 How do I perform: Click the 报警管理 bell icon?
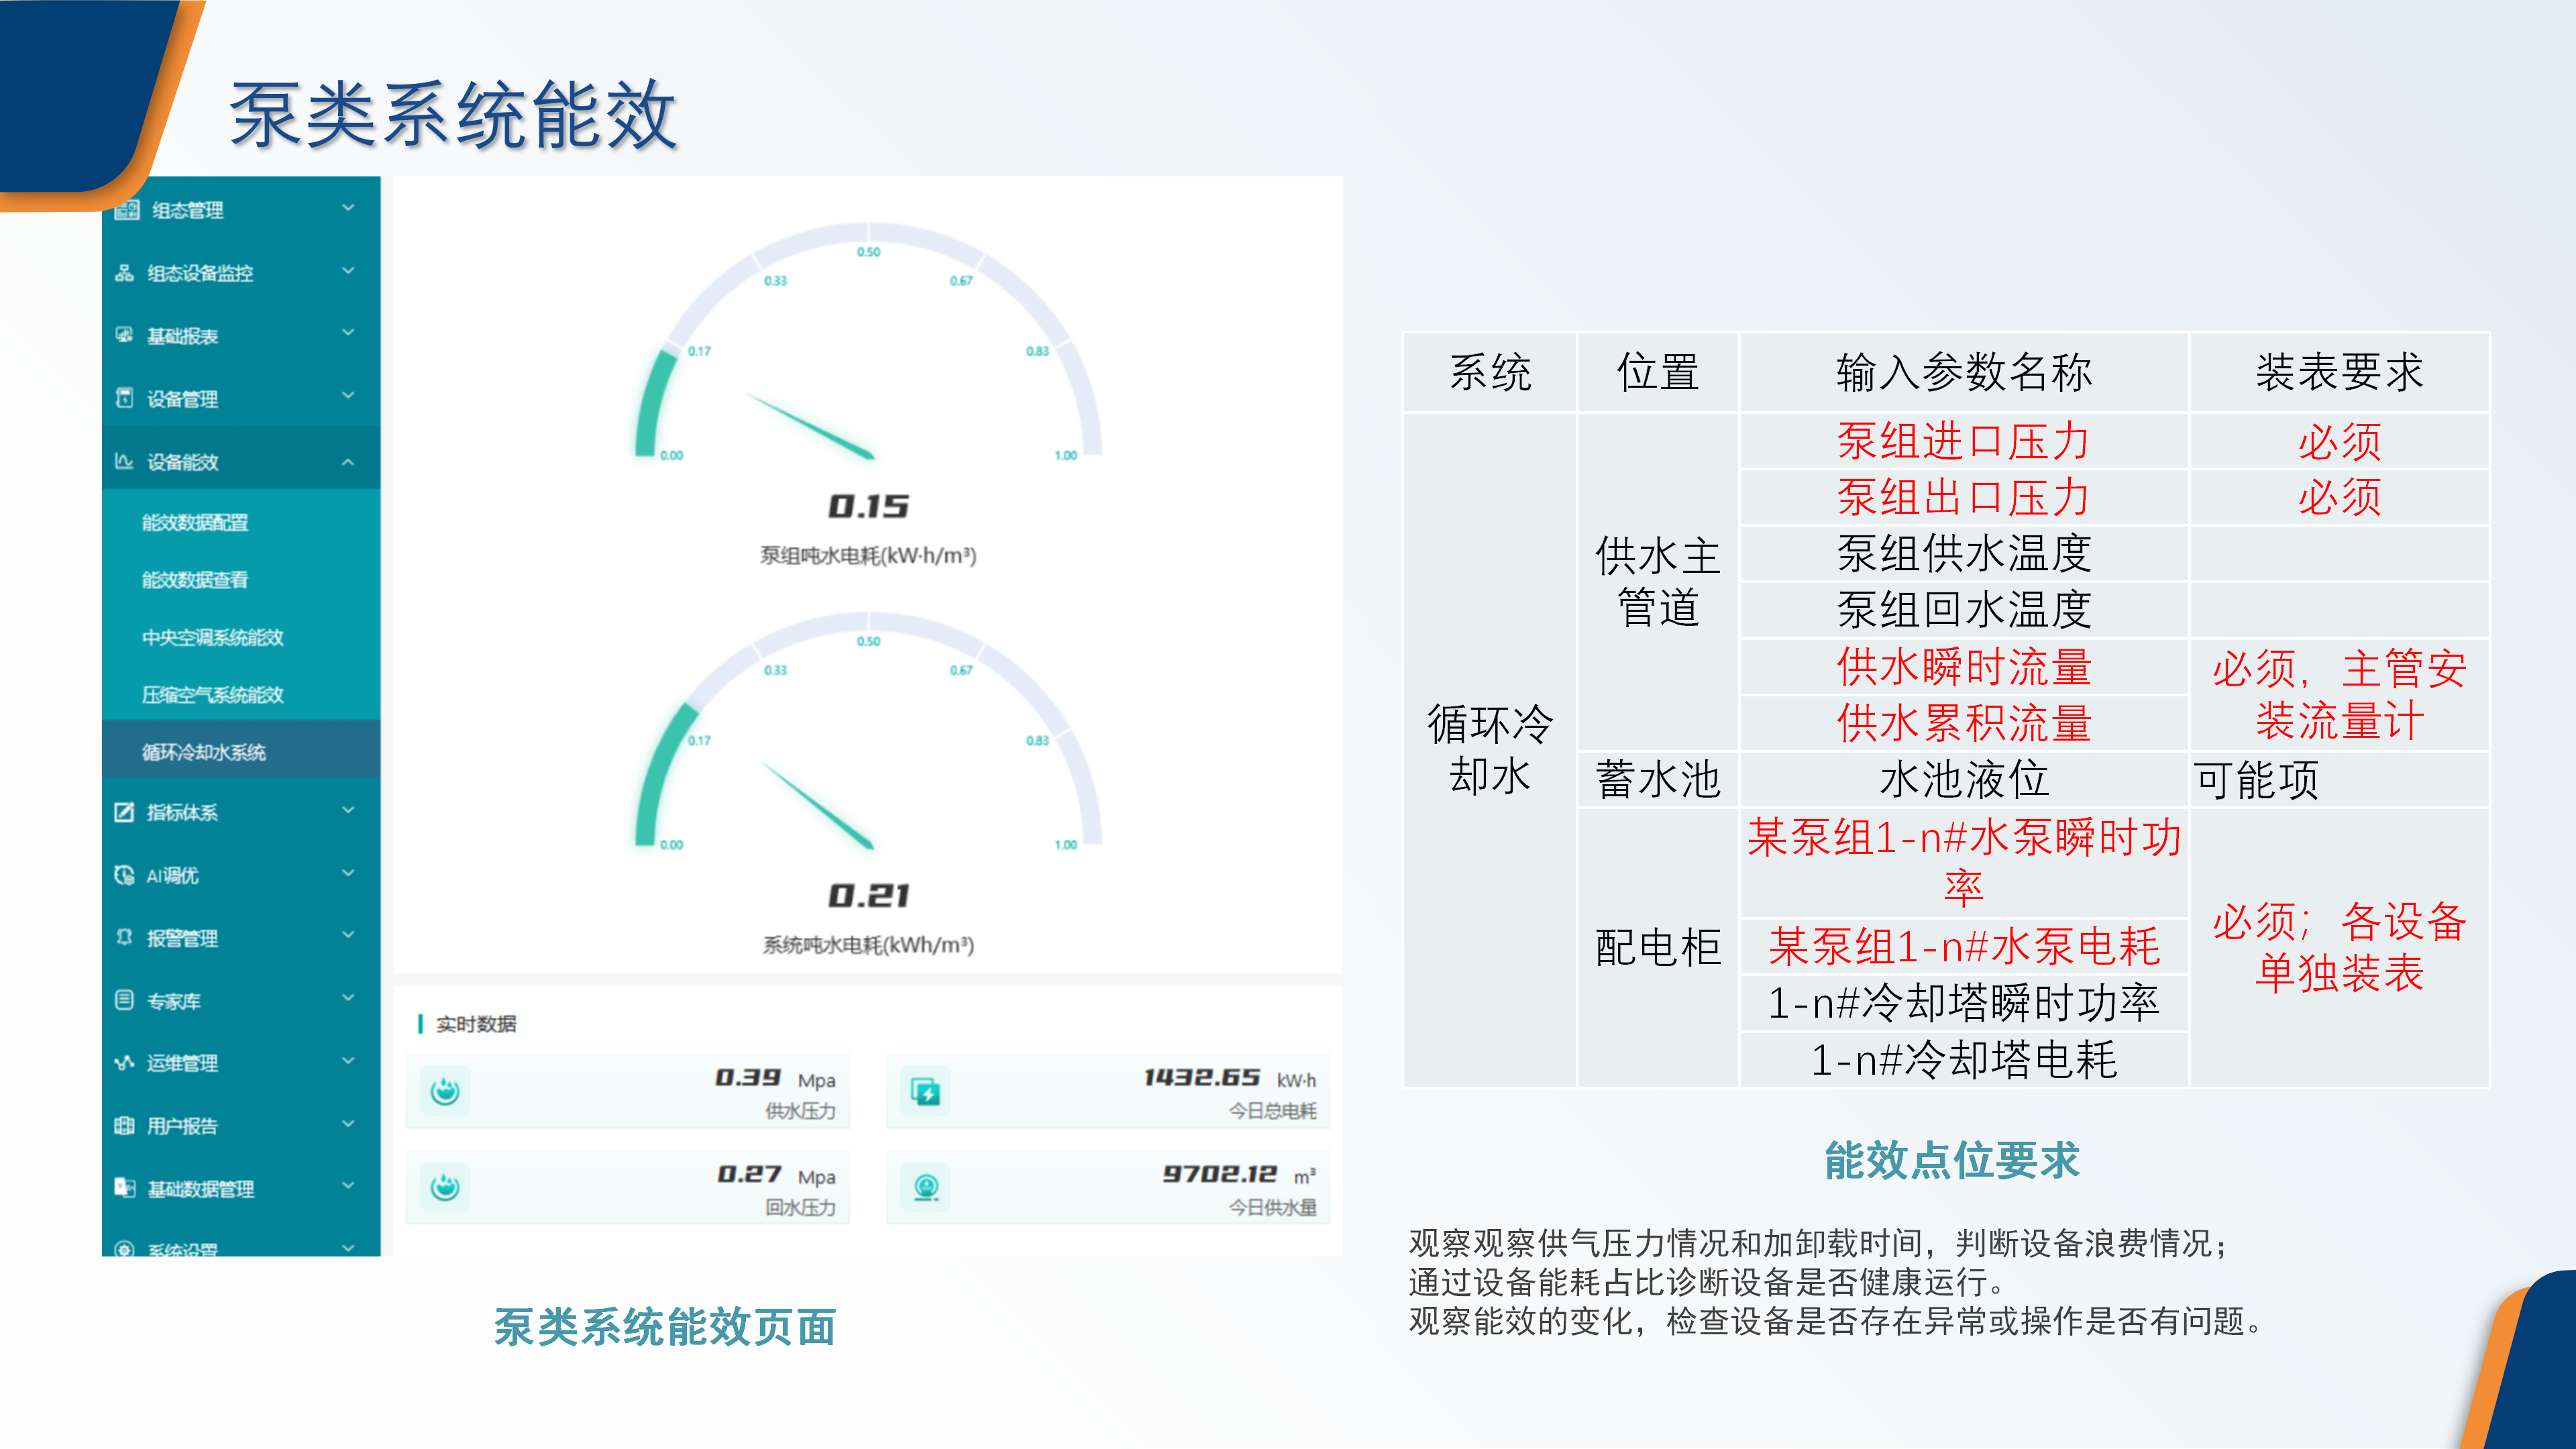tap(124, 937)
